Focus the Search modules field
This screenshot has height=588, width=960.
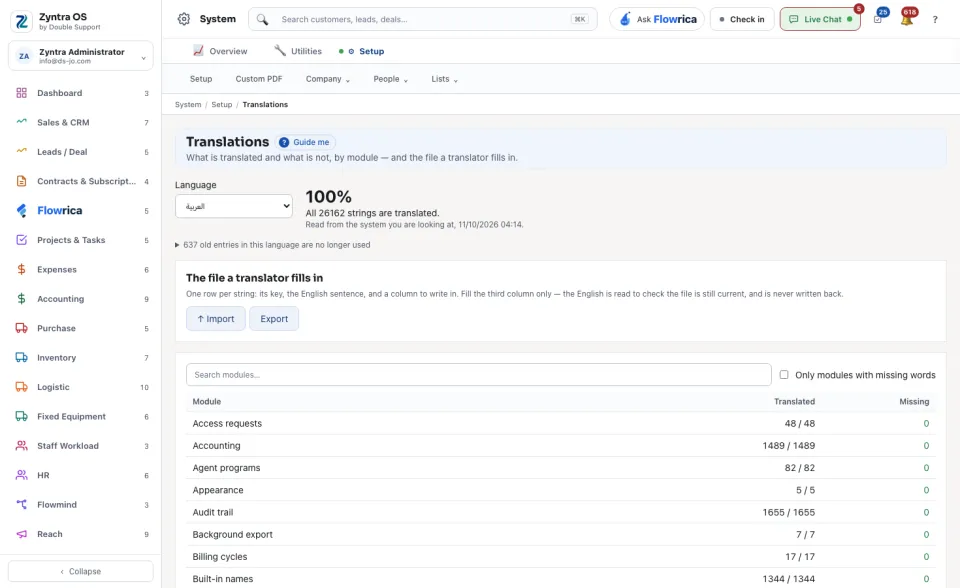[479, 374]
